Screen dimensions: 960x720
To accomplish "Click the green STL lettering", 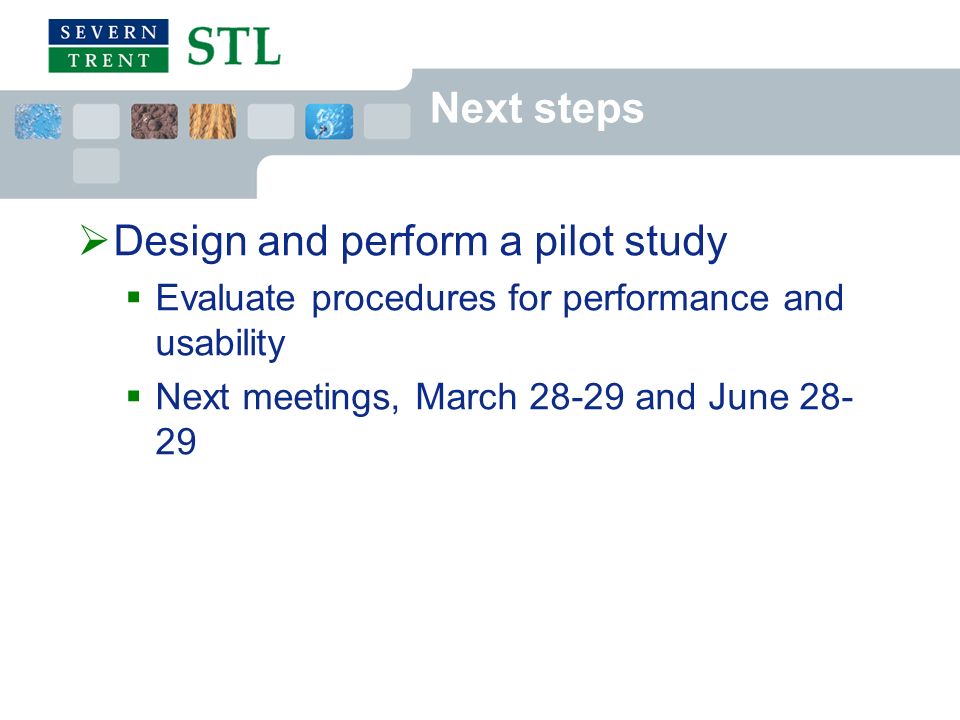I will (234, 47).
